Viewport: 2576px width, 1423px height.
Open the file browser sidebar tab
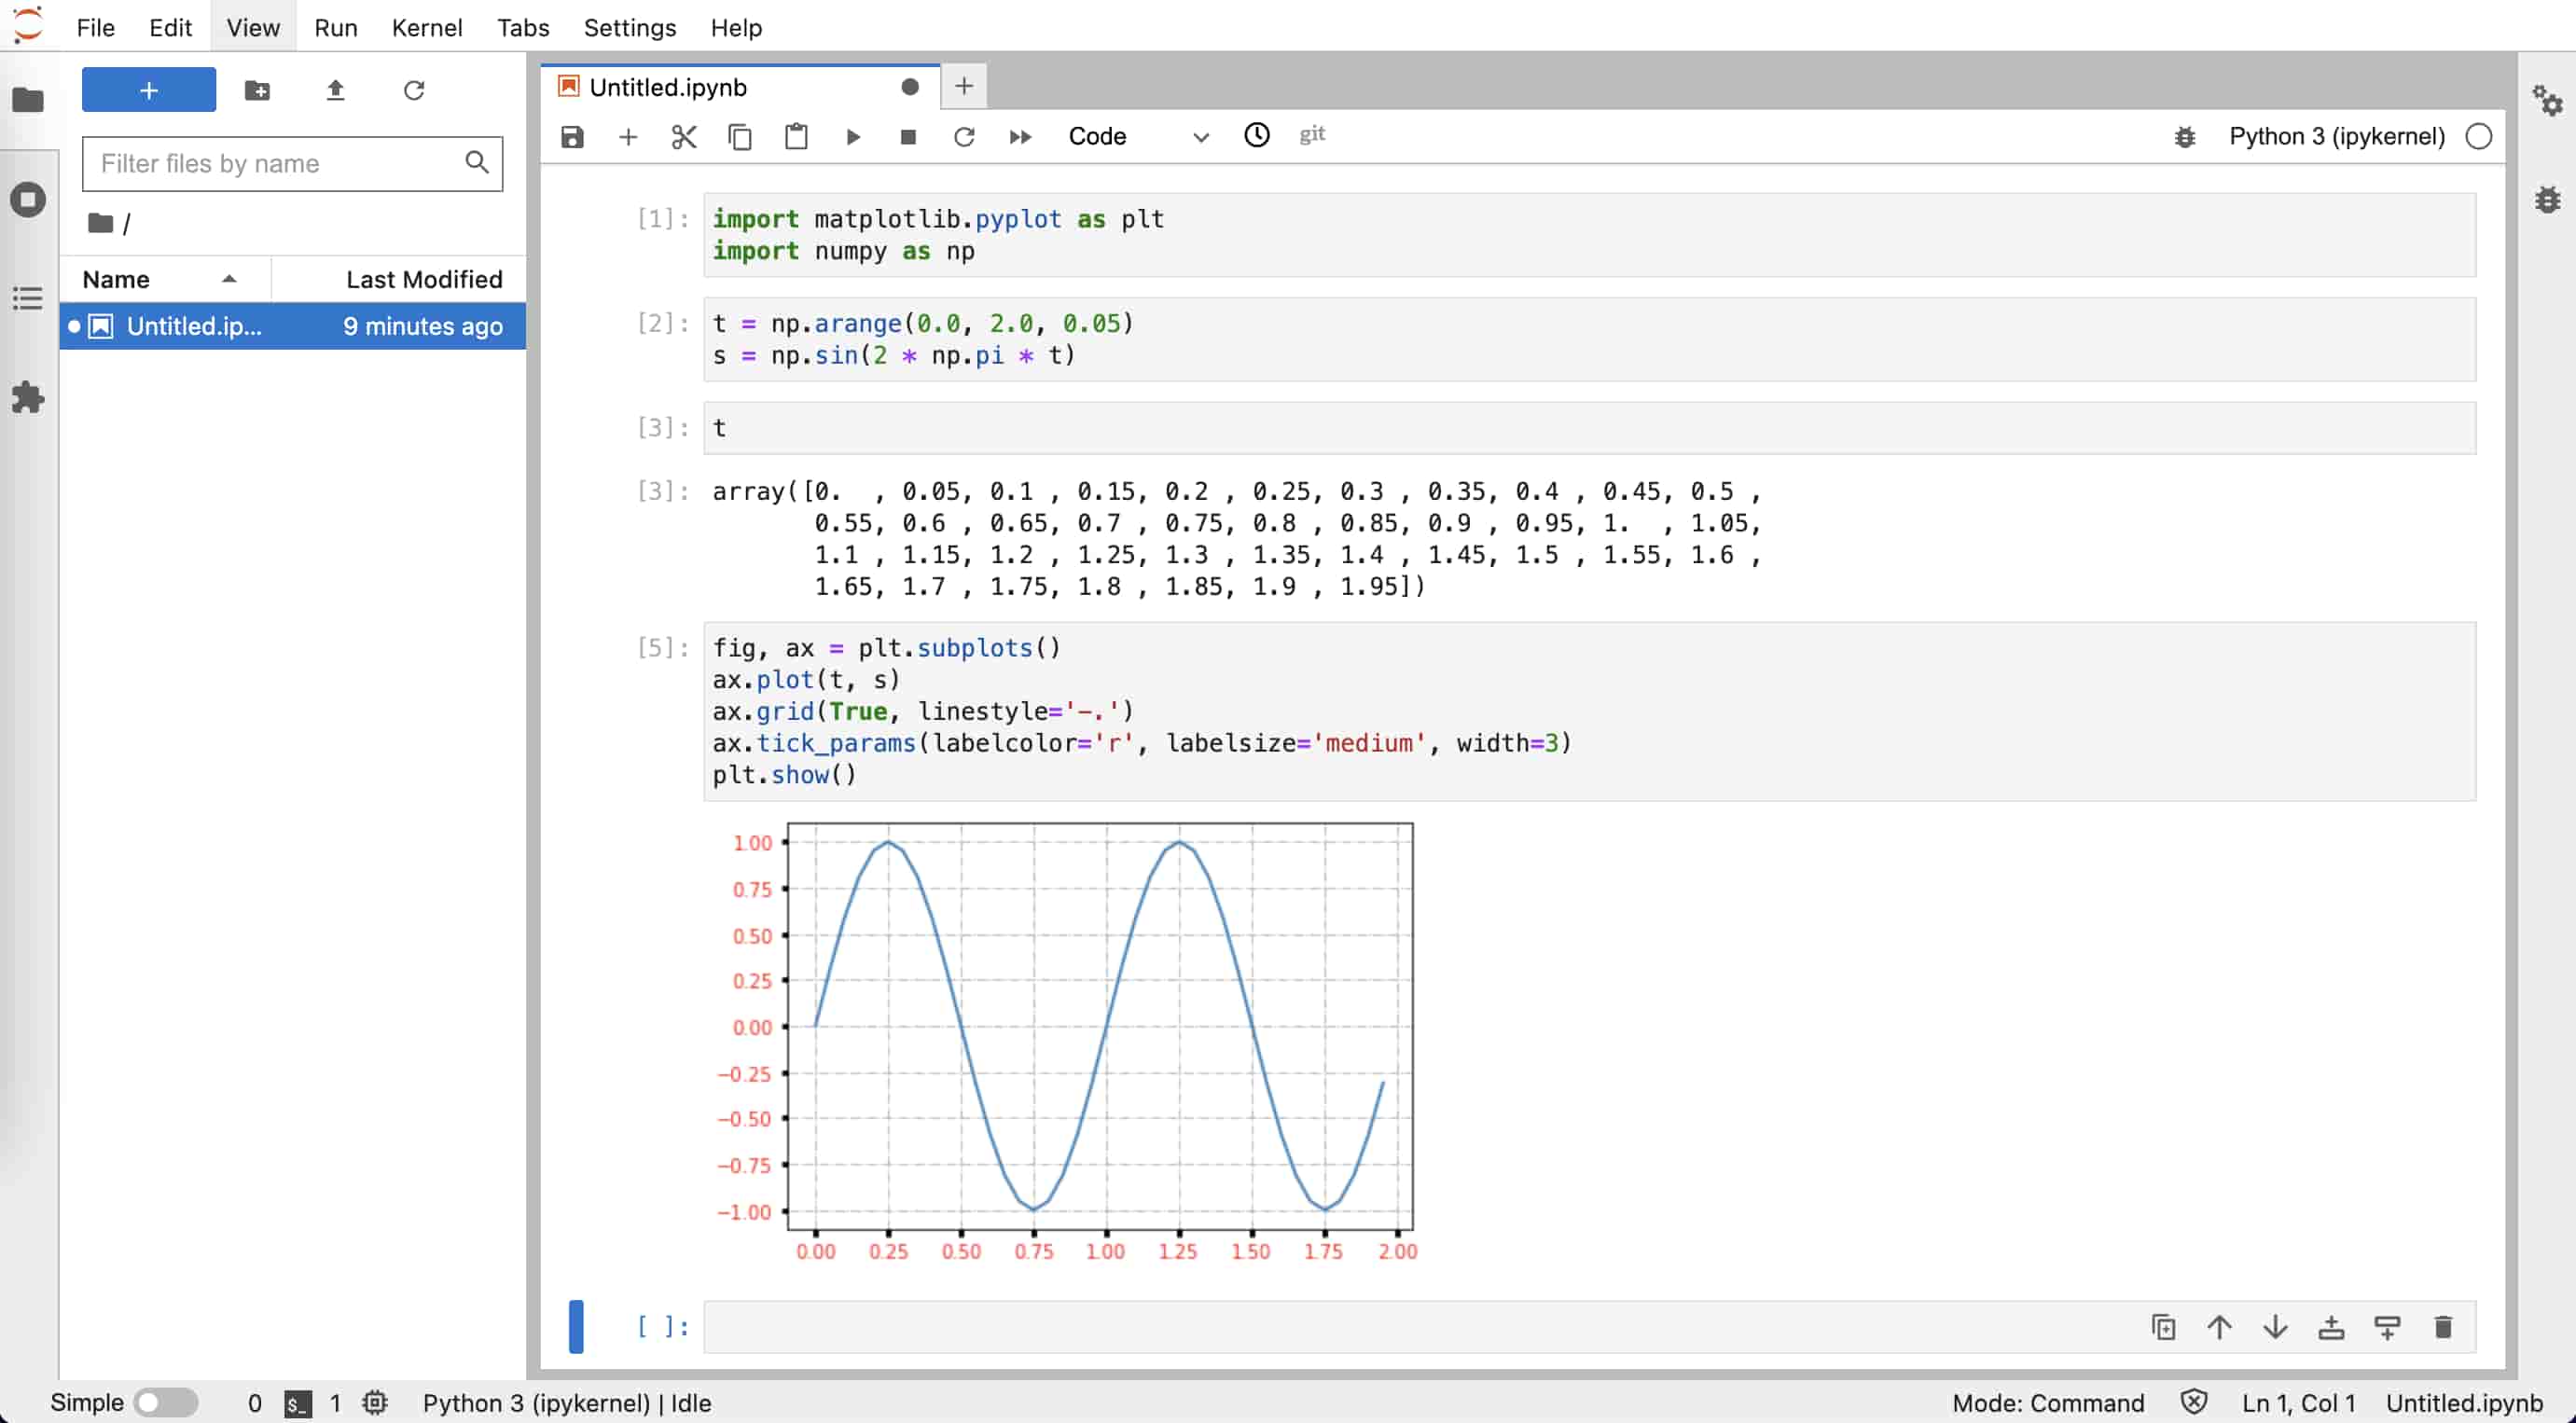click(x=28, y=100)
